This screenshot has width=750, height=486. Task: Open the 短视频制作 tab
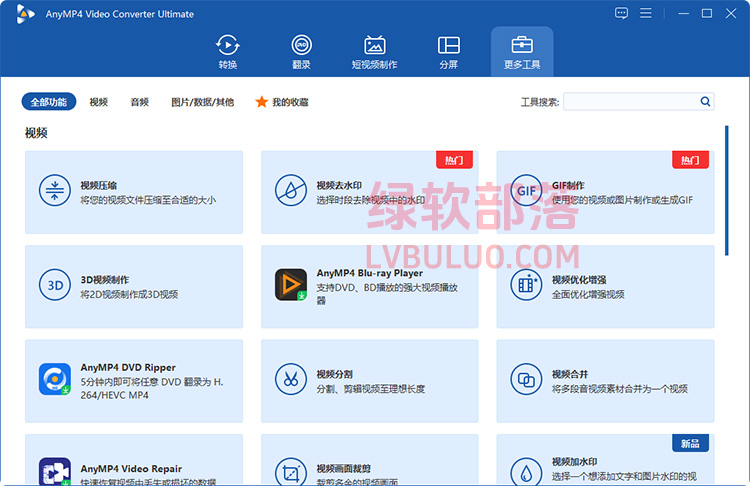pos(375,52)
